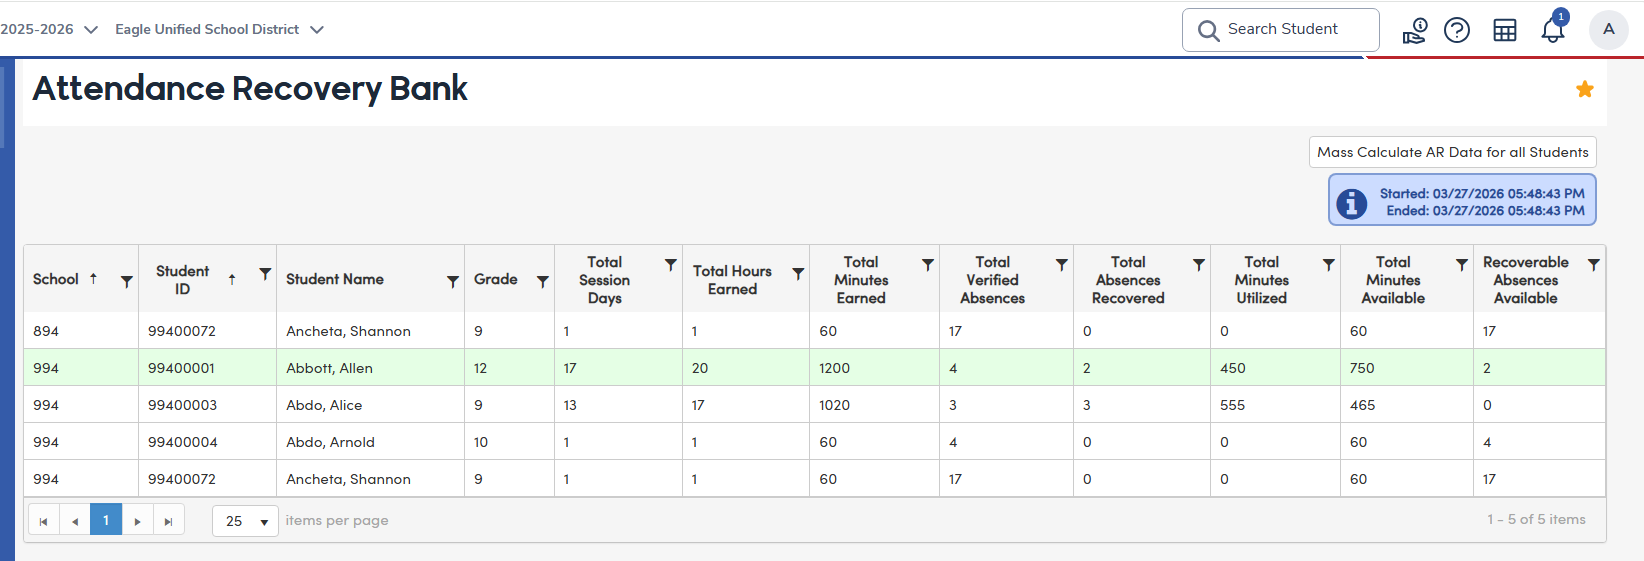Sort by Total Minutes Utilized header
This screenshot has height=561, width=1644.
(x=1261, y=280)
